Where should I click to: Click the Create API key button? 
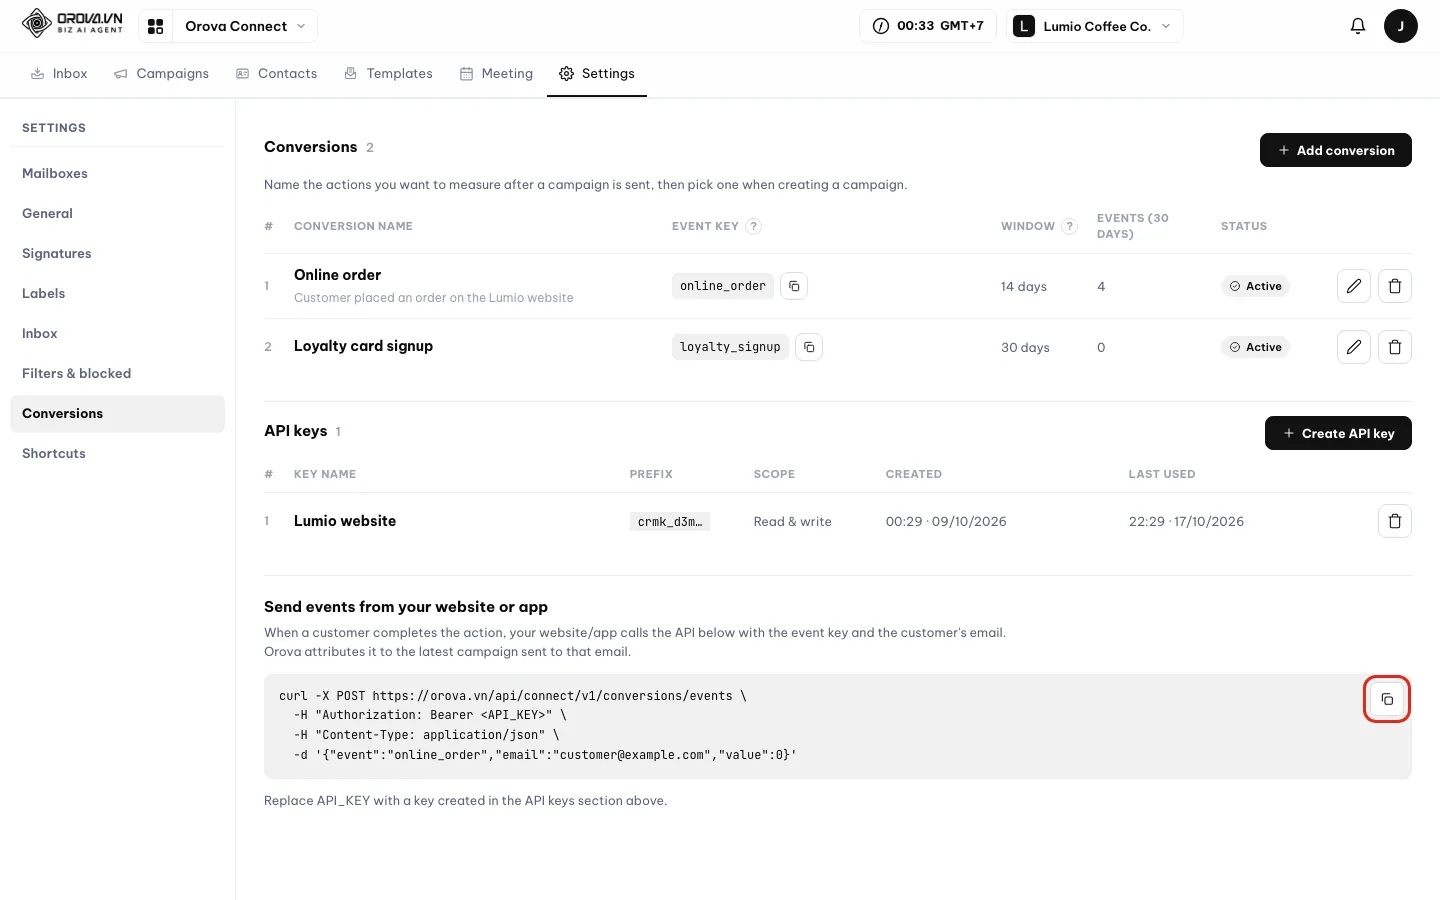tap(1338, 433)
